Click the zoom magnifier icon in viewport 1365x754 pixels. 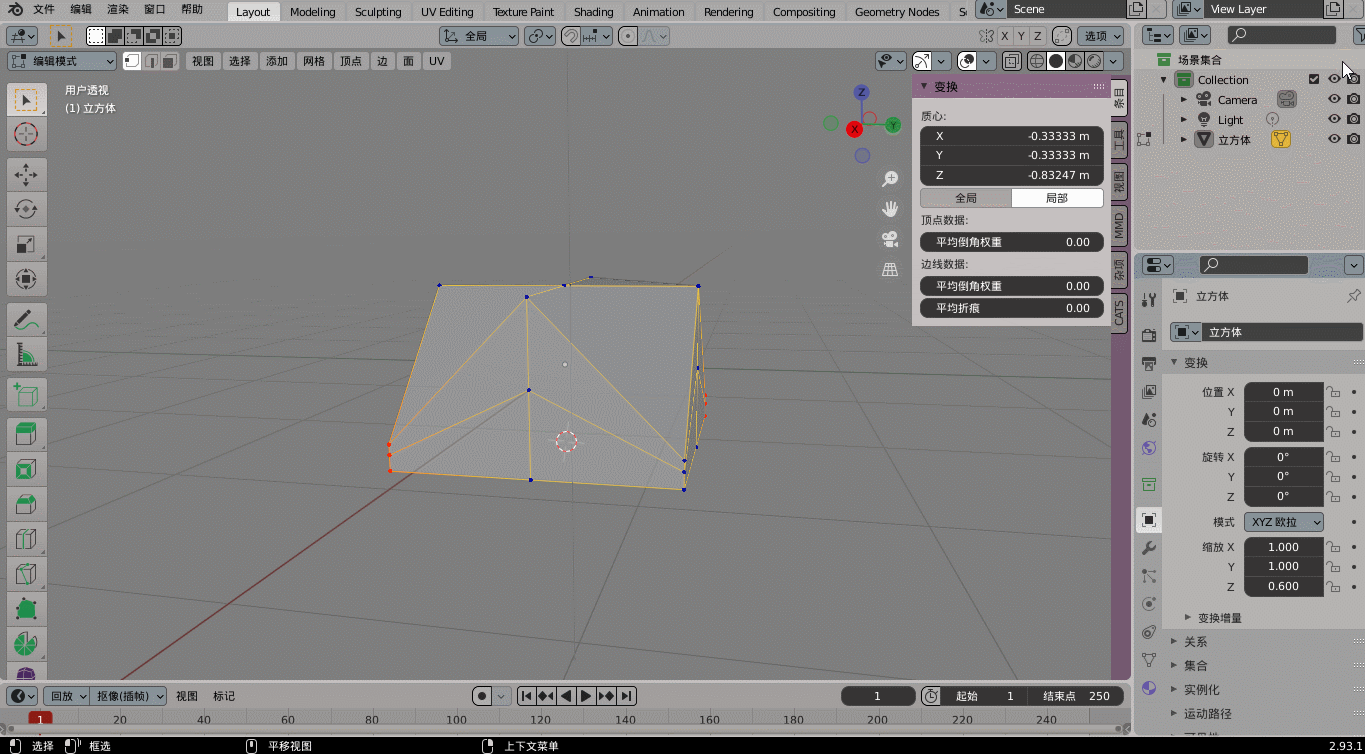pos(890,179)
